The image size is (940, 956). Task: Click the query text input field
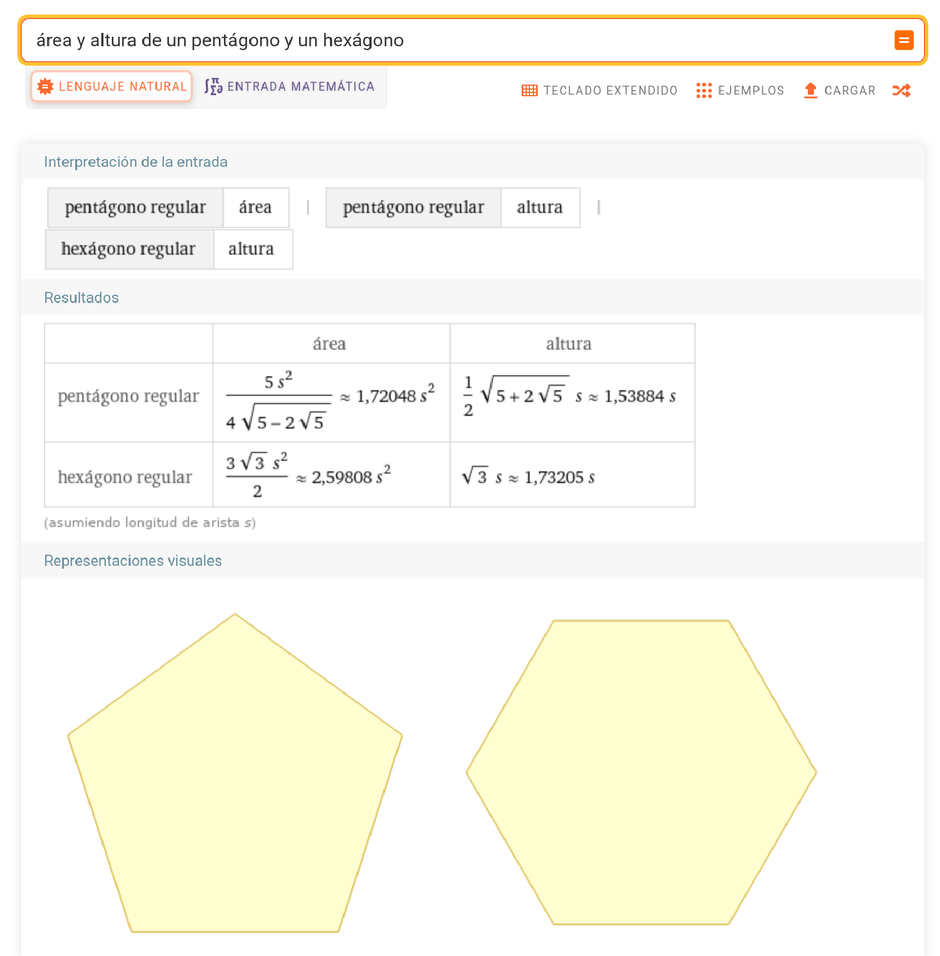pyautogui.click(x=450, y=40)
